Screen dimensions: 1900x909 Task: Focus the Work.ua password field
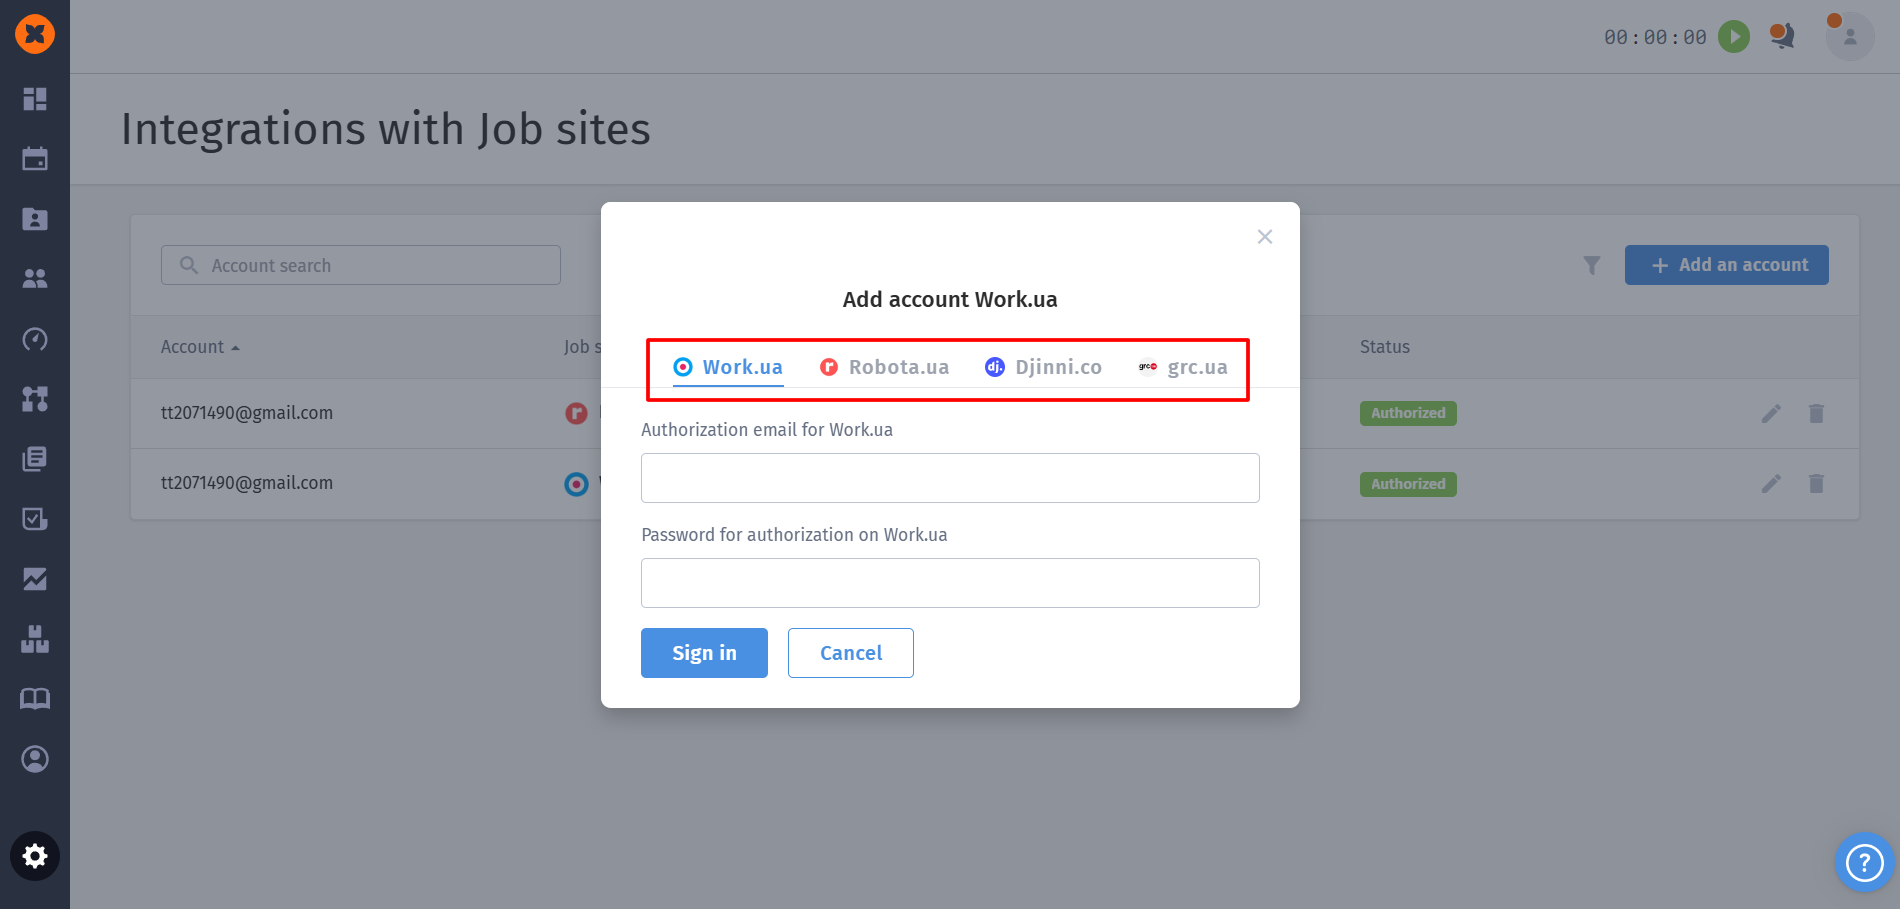pyautogui.click(x=950, y=583)
